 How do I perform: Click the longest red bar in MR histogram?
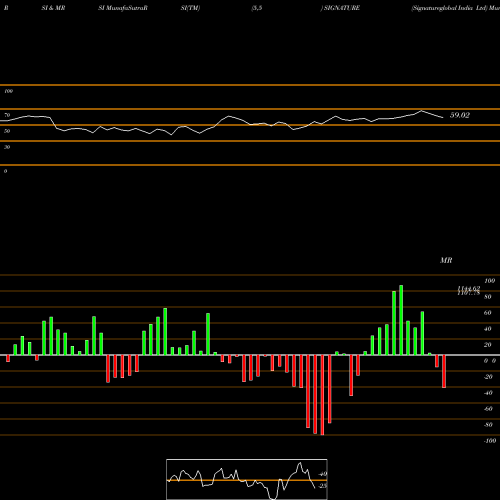[x=322, y=395]
